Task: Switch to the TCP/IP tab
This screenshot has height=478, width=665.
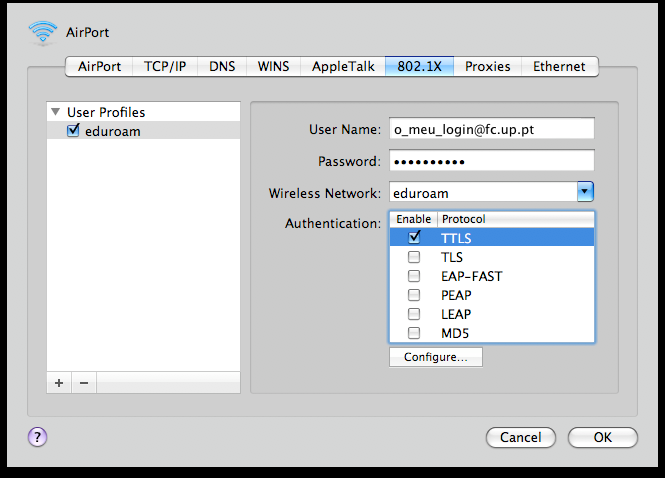Action: (x=165, y=67)
